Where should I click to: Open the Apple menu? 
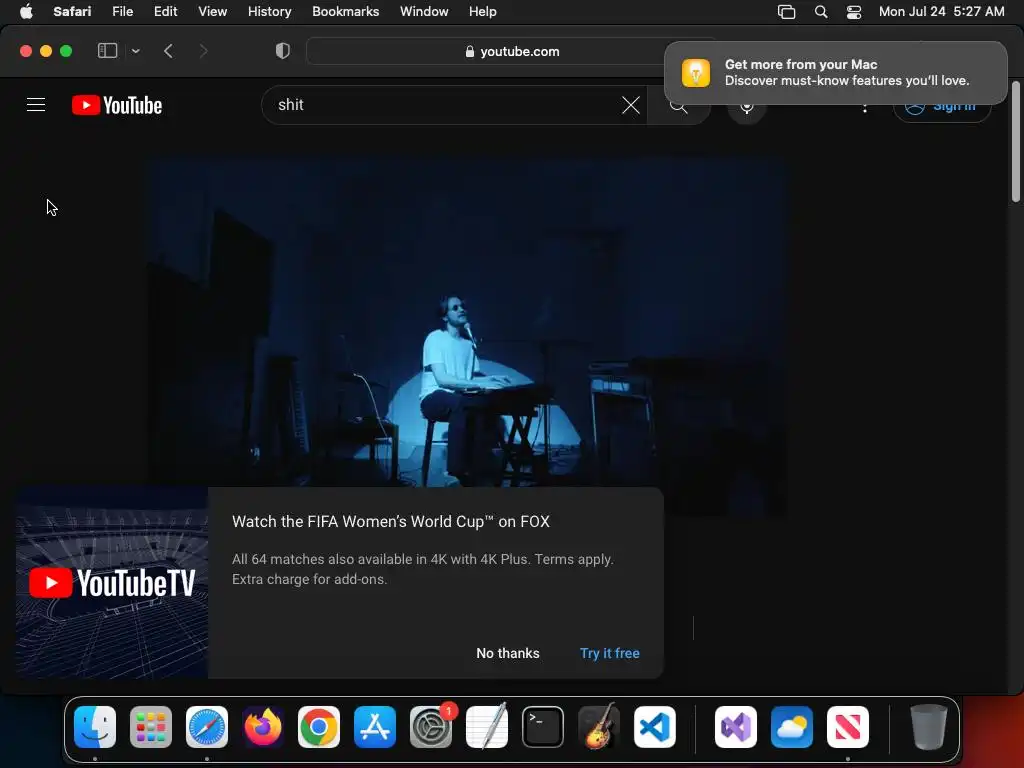[x=26, y=11]
